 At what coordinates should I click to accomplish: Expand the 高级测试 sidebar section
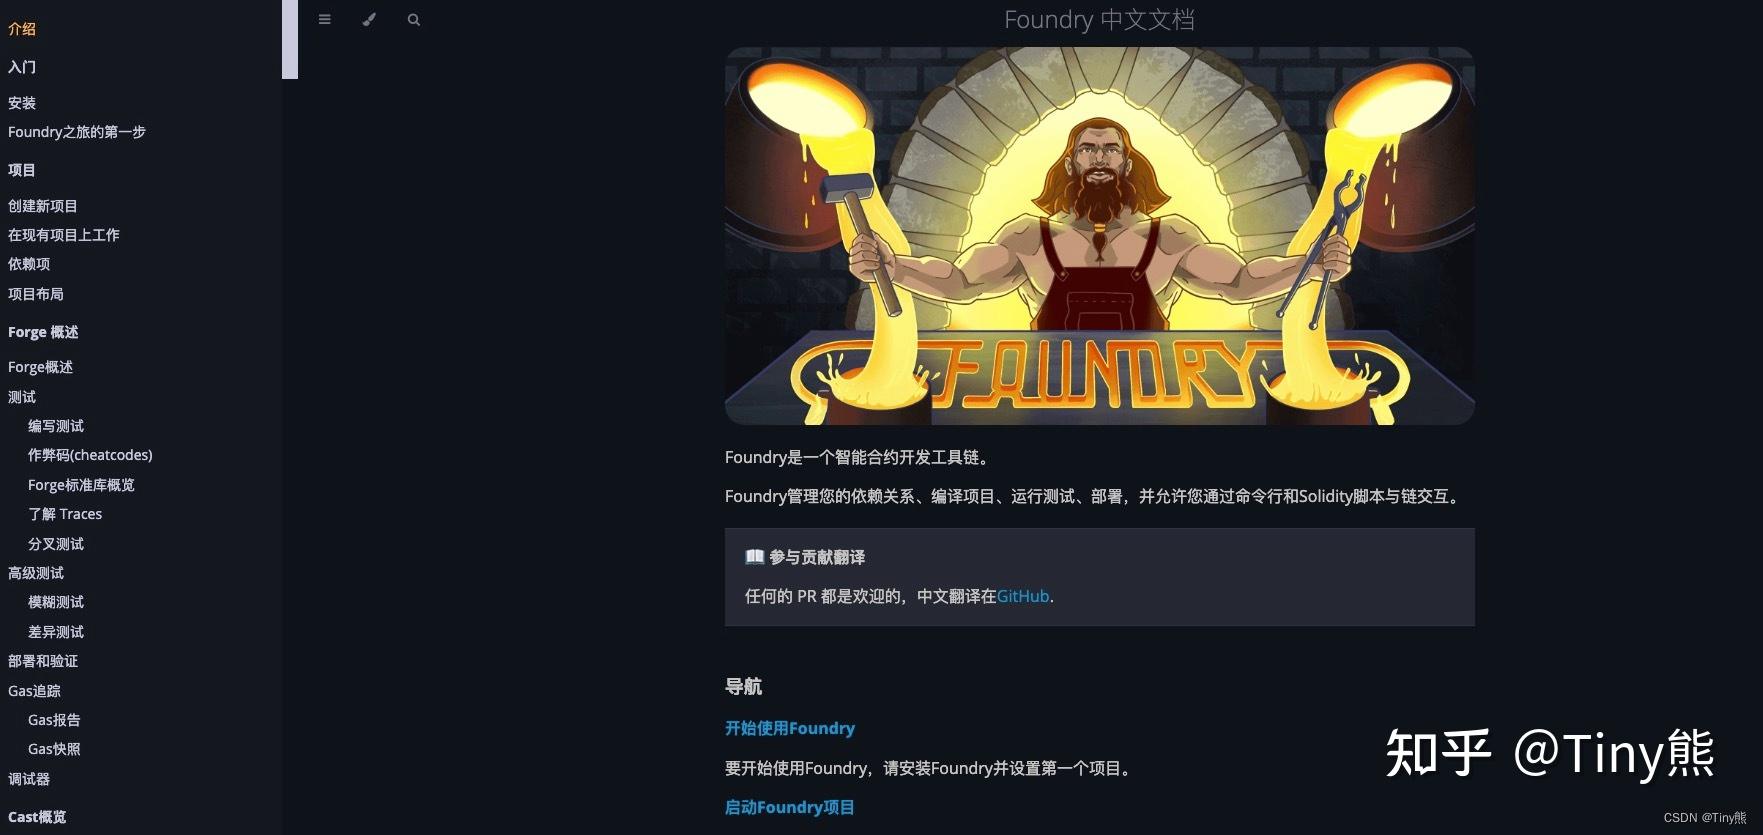coord(36,573)
